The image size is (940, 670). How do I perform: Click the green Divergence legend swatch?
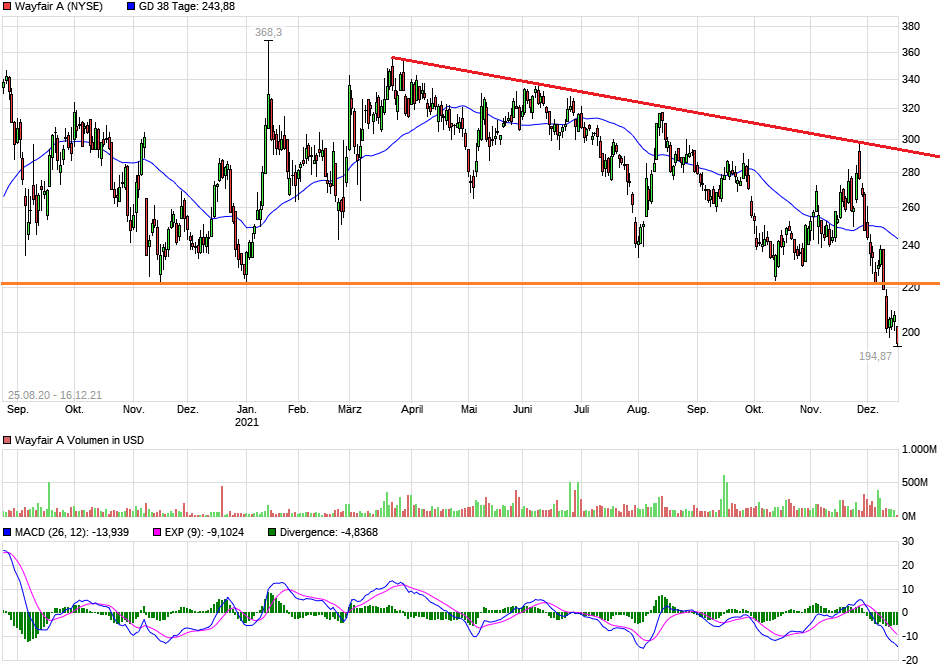click(x=272, y=532)
